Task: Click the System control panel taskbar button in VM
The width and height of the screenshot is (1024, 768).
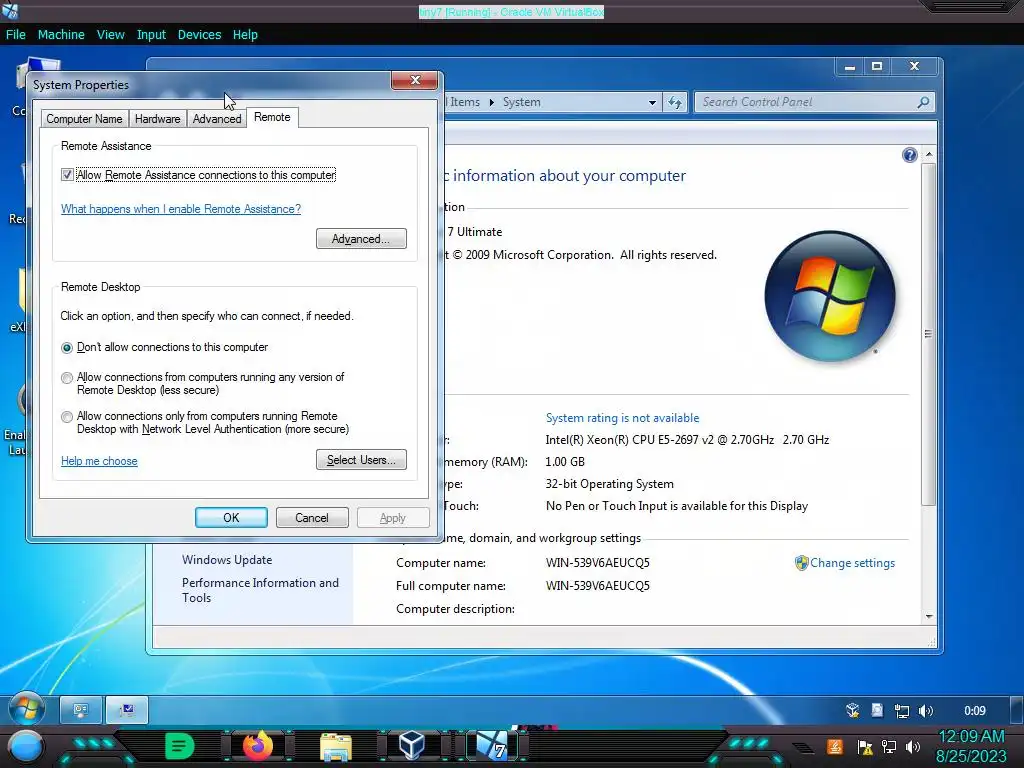Action: click(x=127, y=710)
